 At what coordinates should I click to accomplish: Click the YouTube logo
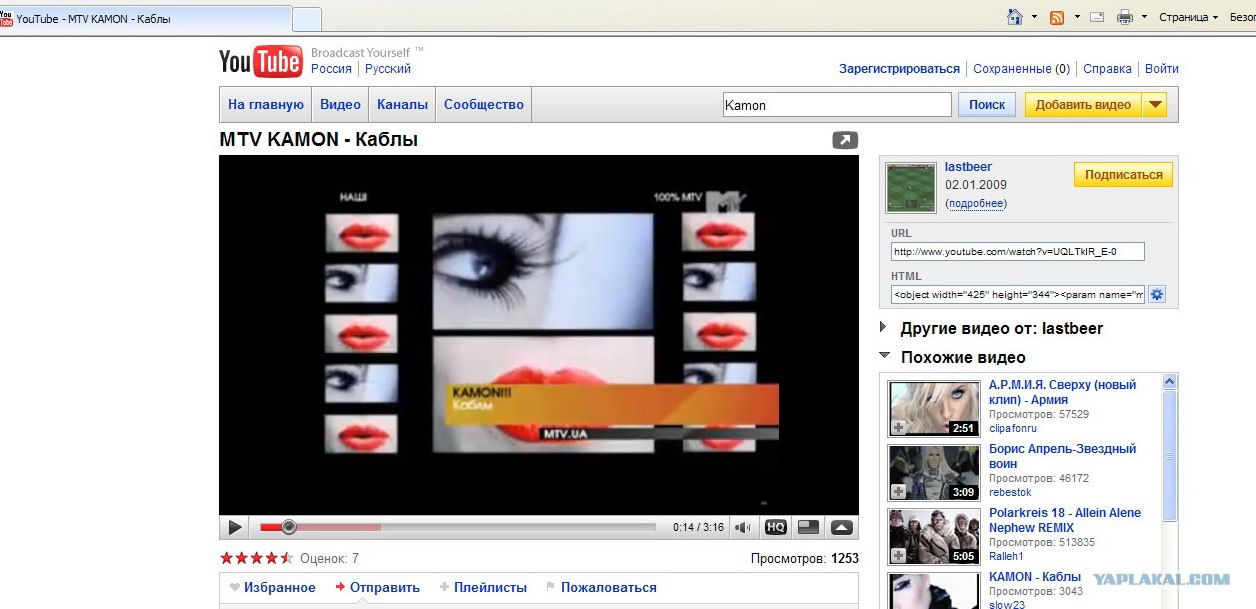click(260, 61)
